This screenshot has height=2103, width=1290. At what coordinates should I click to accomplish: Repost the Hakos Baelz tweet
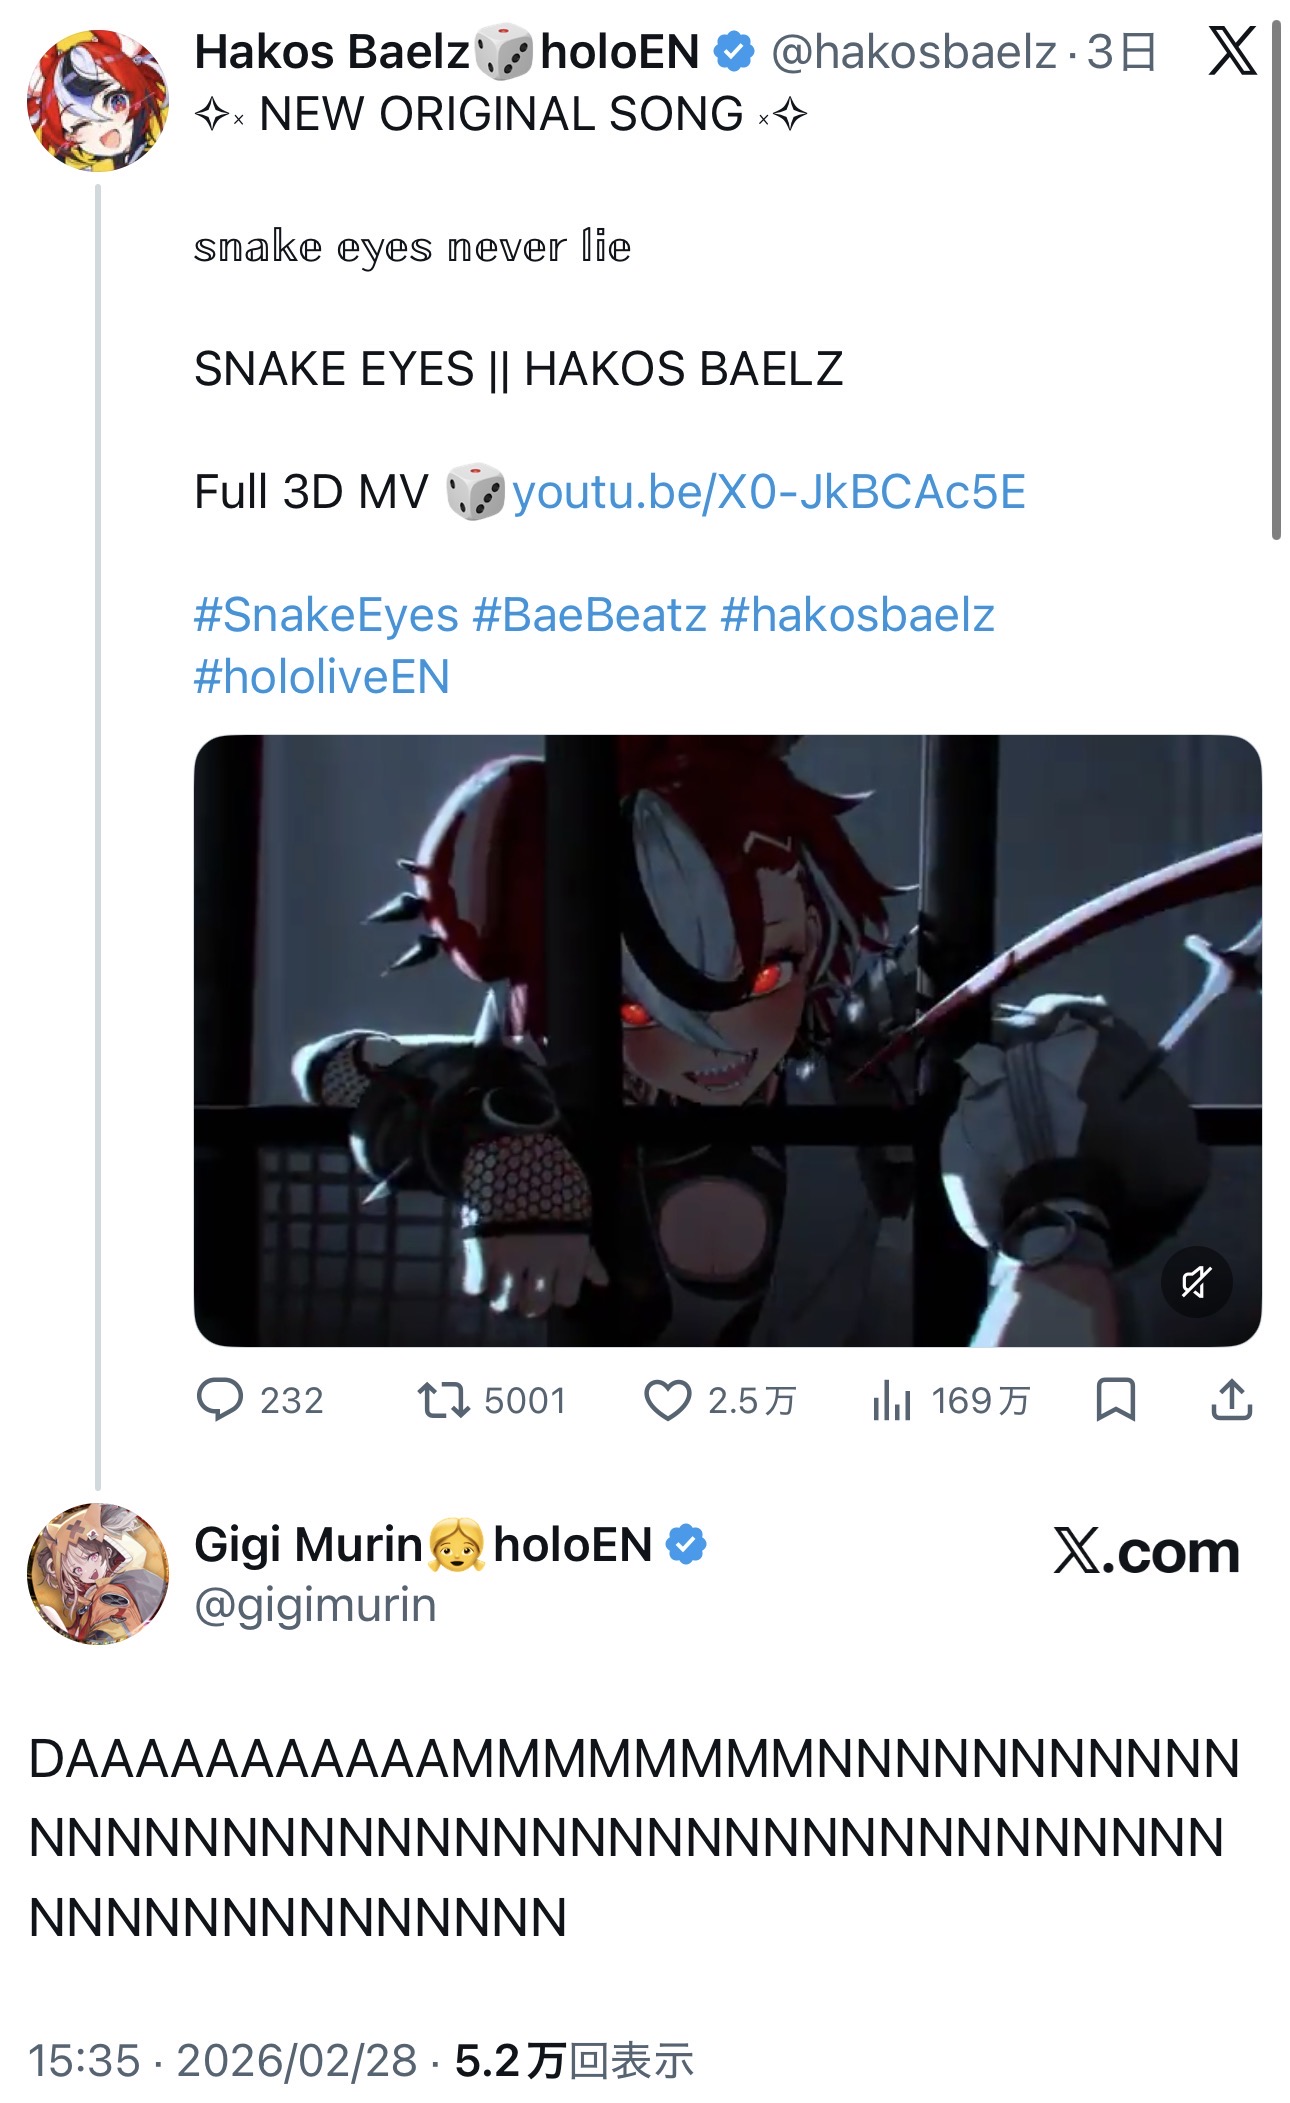[x=443, y=1400]
